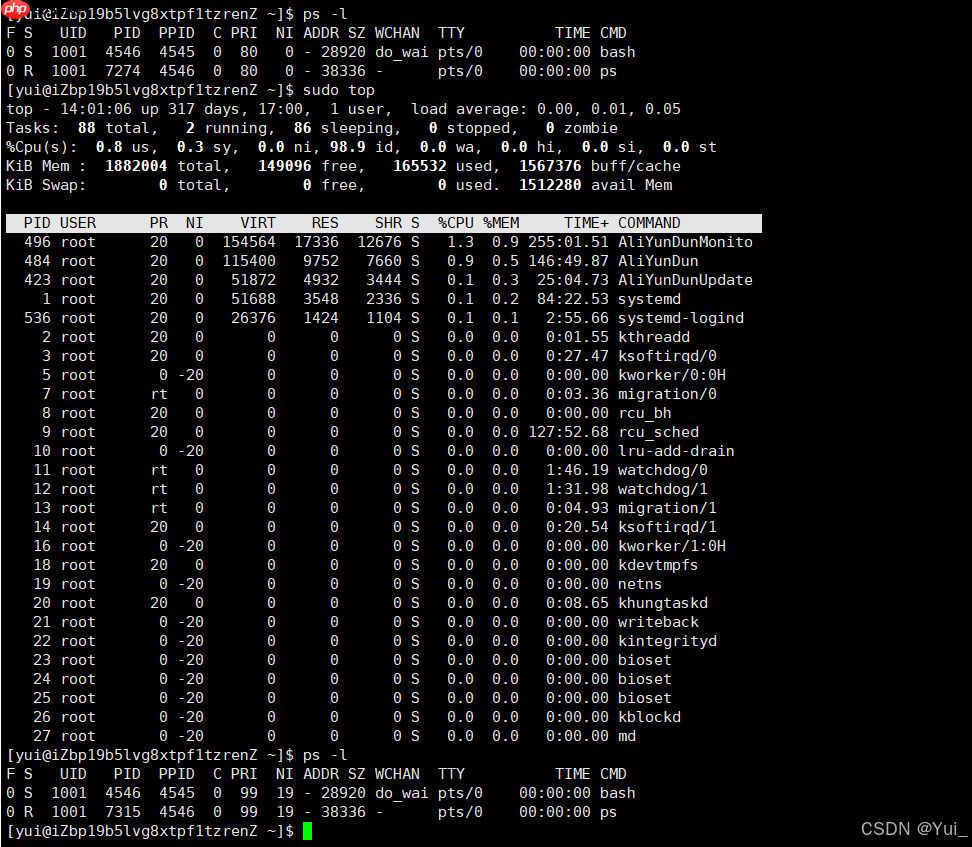The height and width of the screenshot is (847, 972).
Task: Click 'watchdog/1' command text
Action: point(663,489)
